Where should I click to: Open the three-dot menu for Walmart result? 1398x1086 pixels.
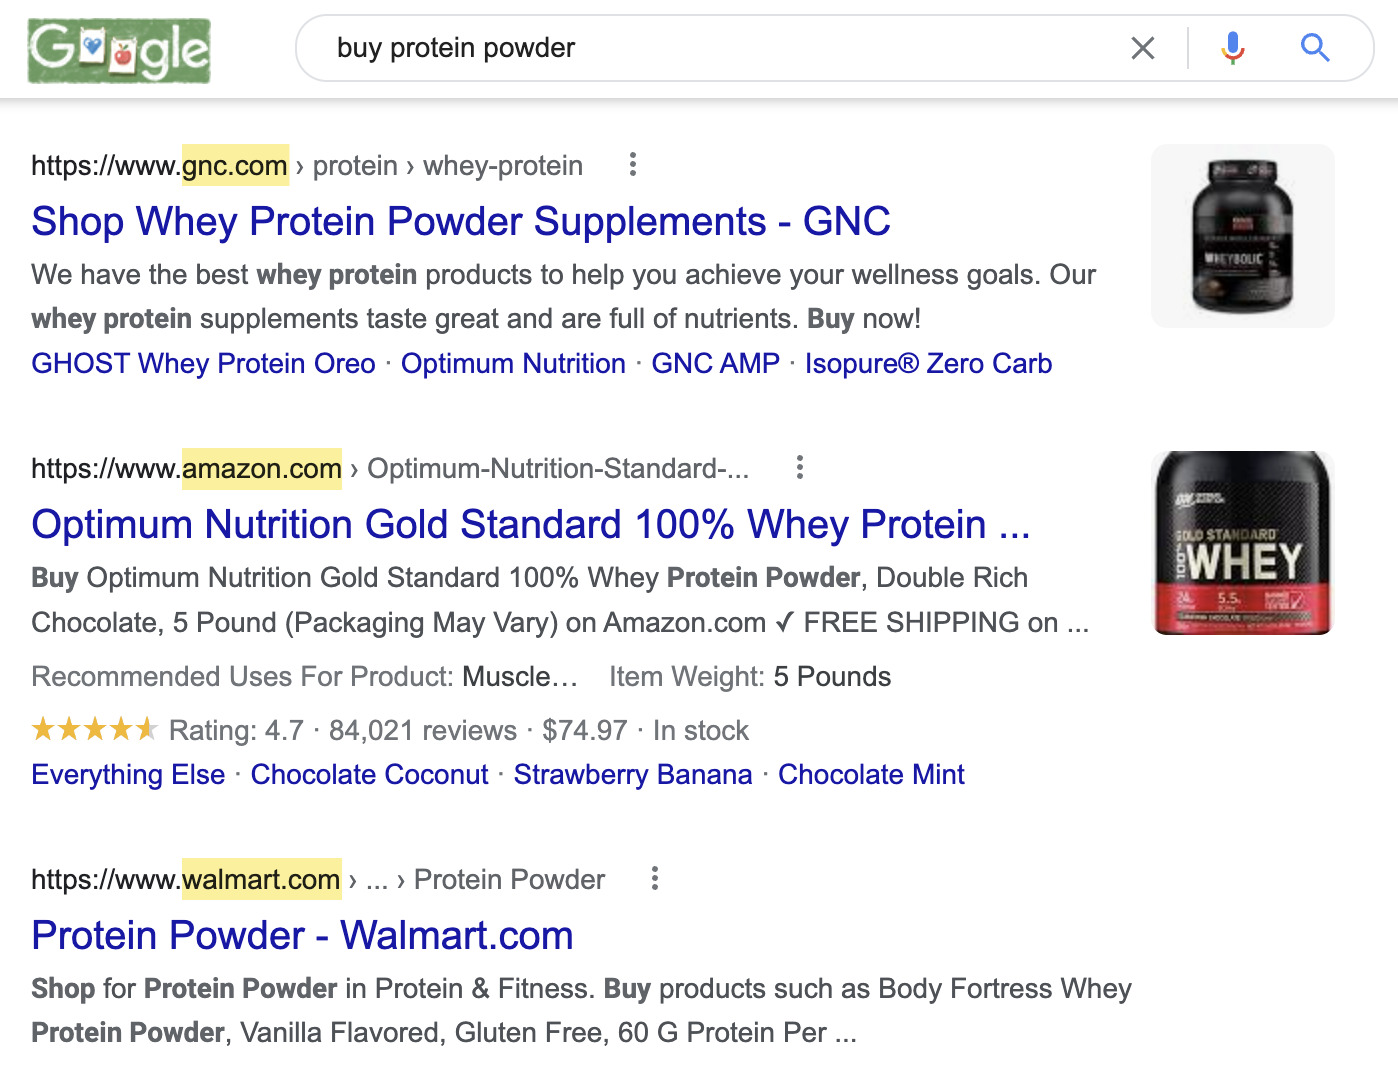coord(655,879)
